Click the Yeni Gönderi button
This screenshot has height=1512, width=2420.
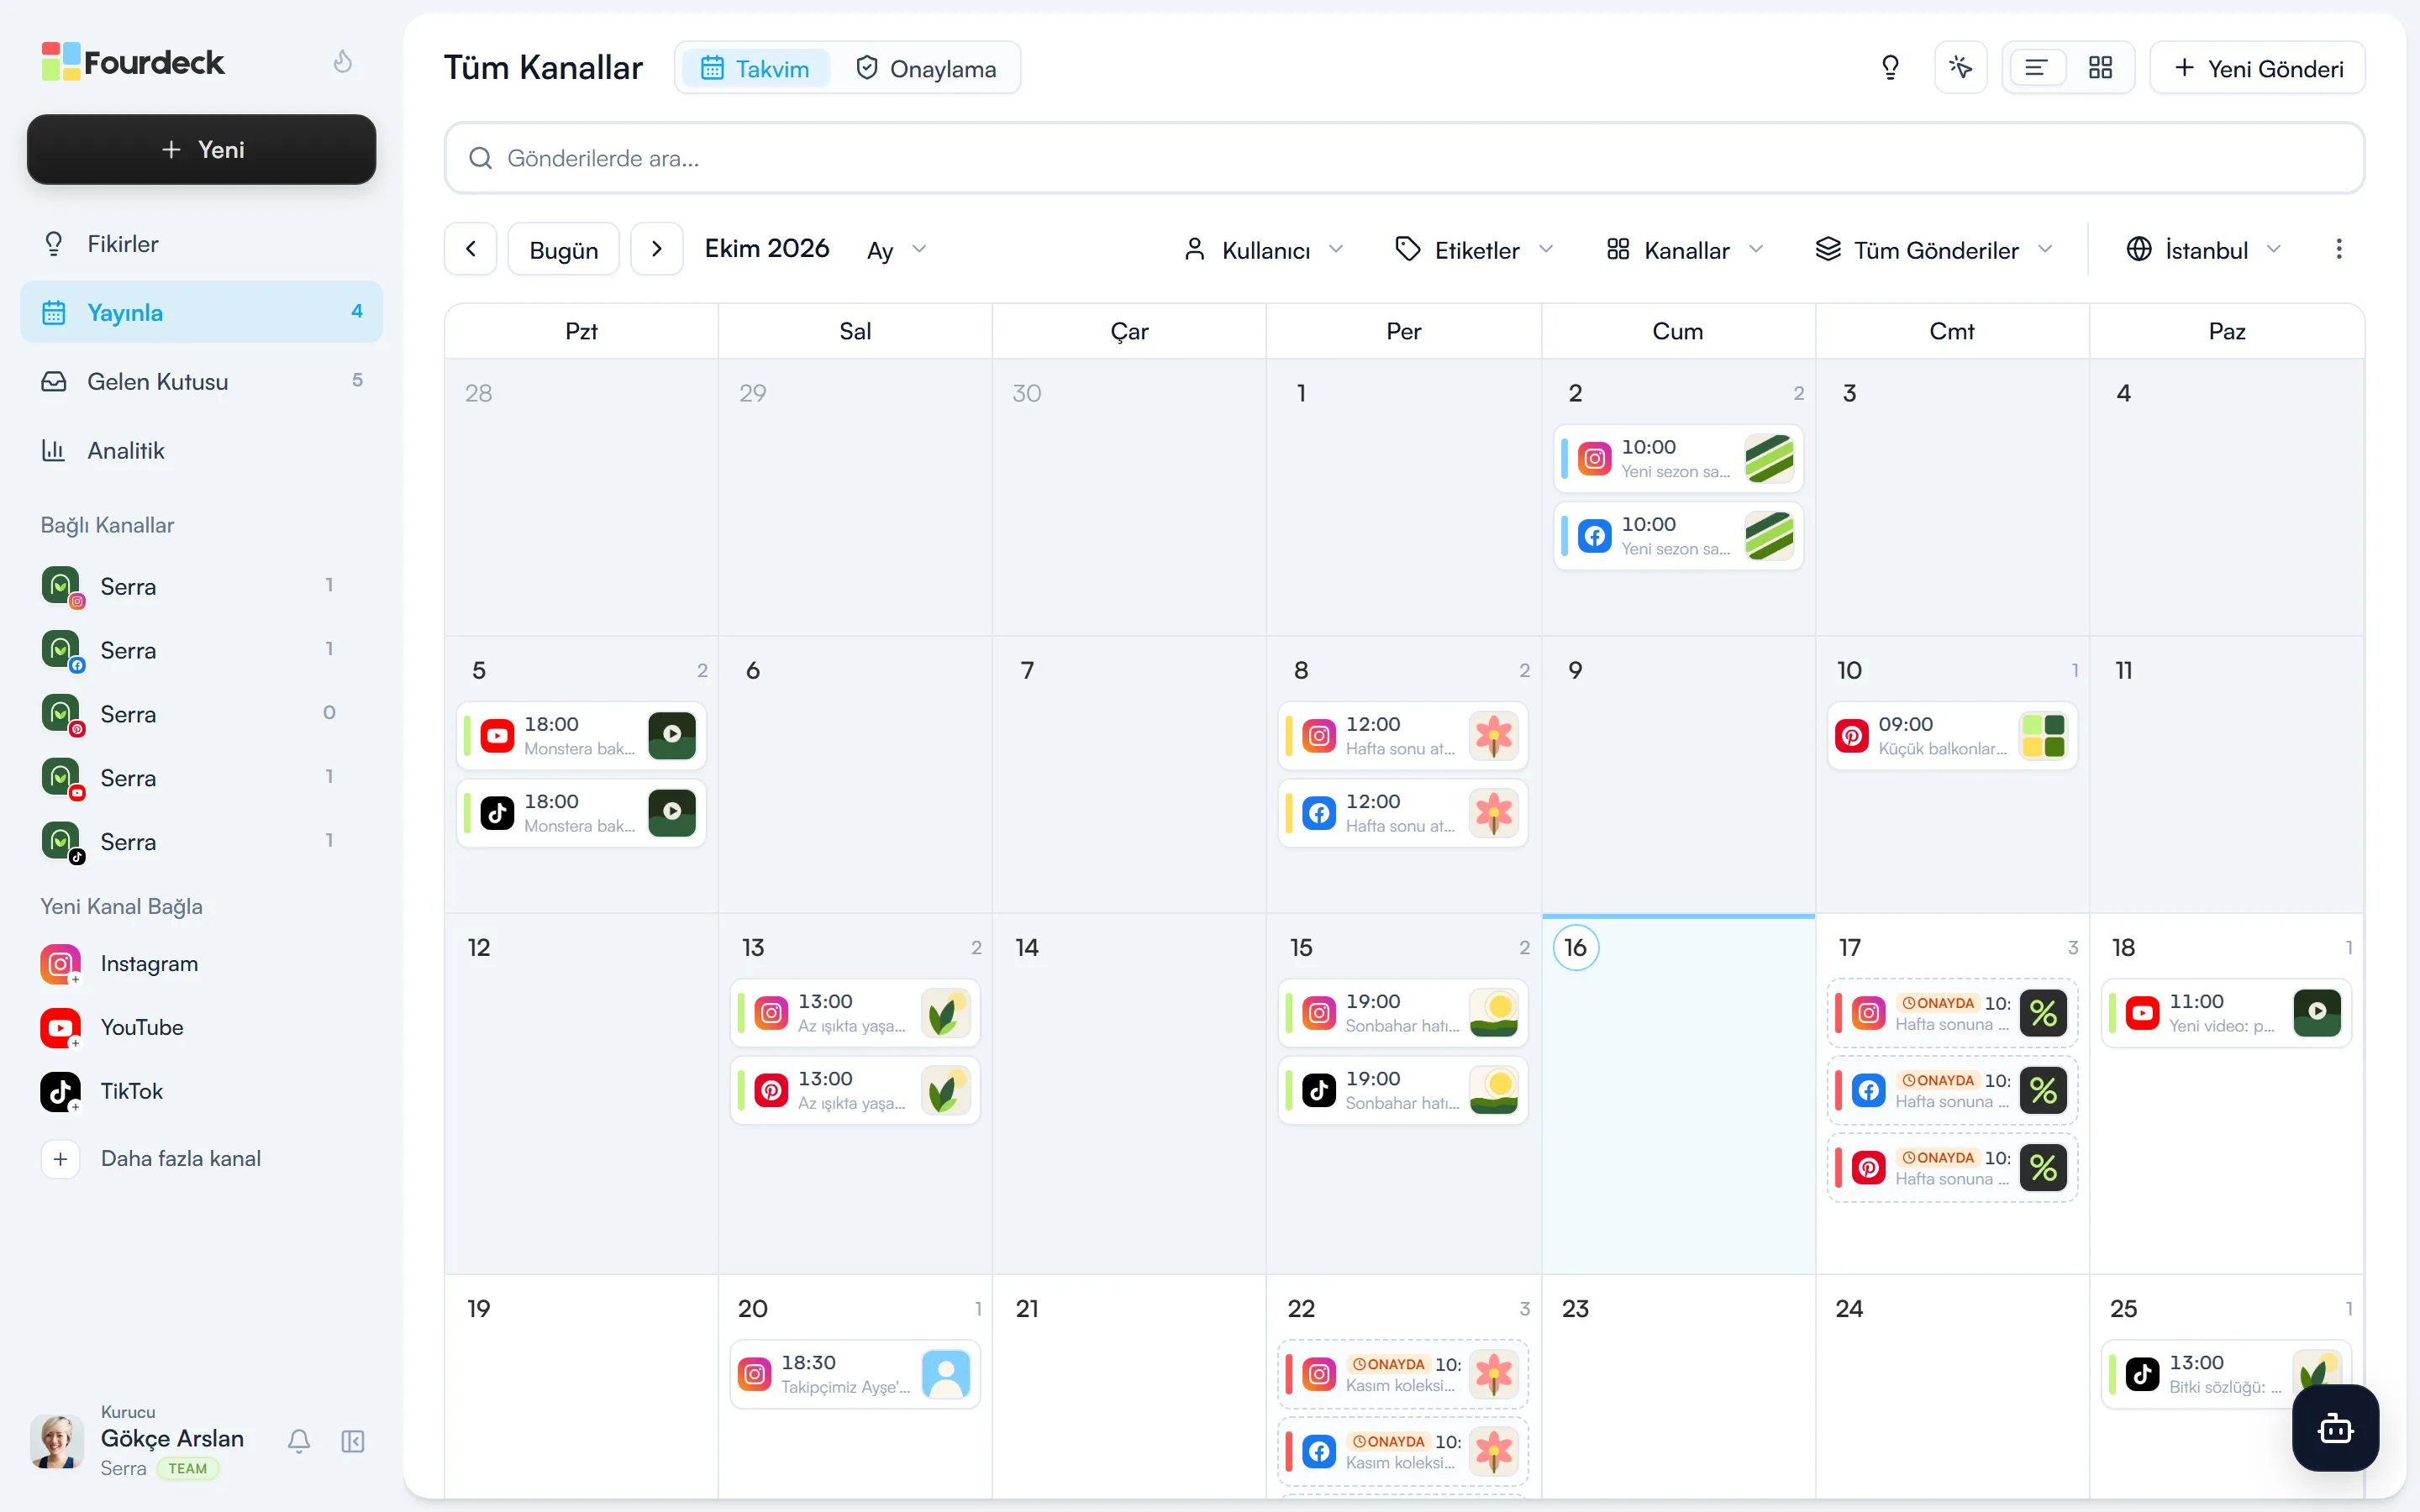coord(2258,68)
